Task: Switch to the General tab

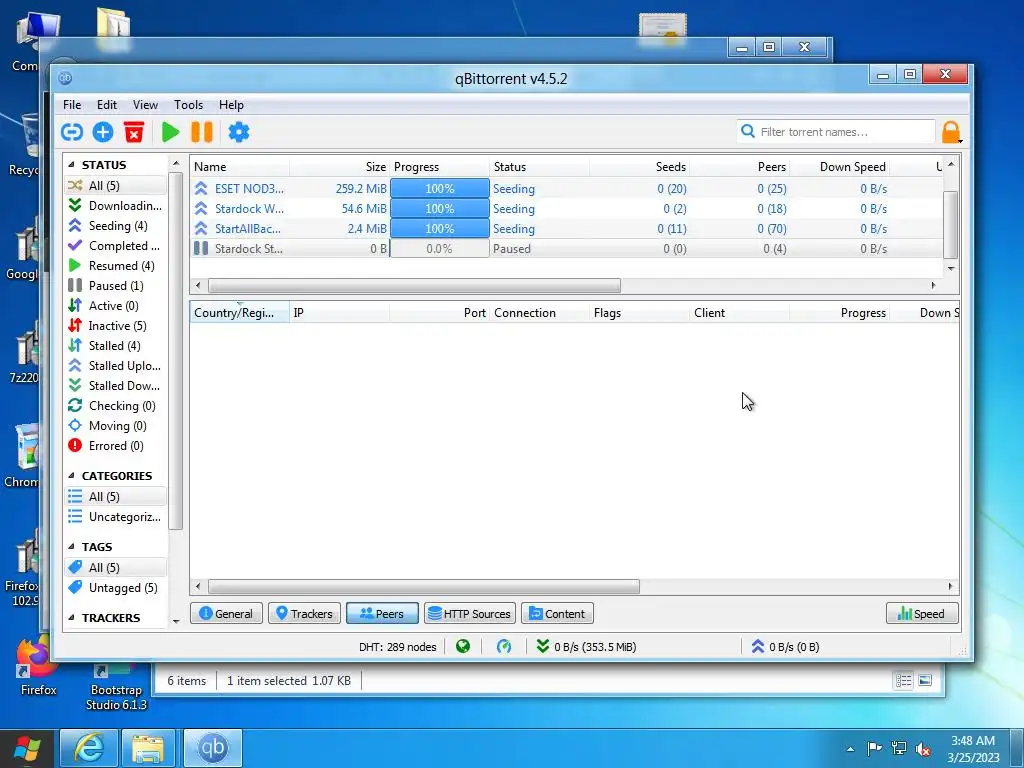Action: tap(226, 614)
